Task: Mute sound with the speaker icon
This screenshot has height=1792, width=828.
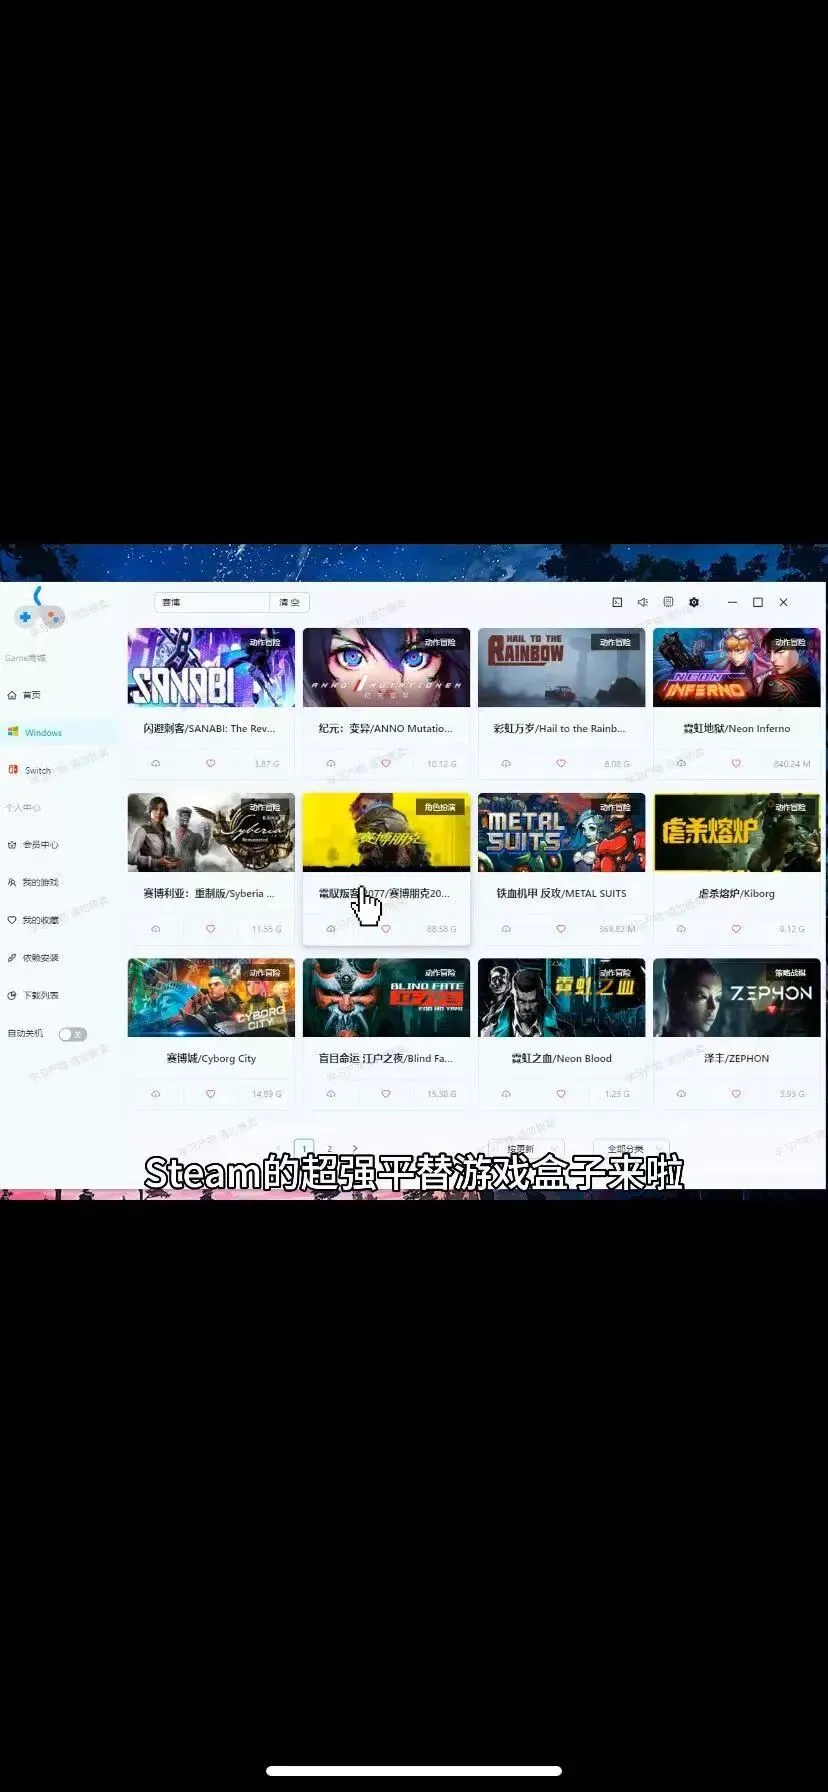Action: coord(643,602)
